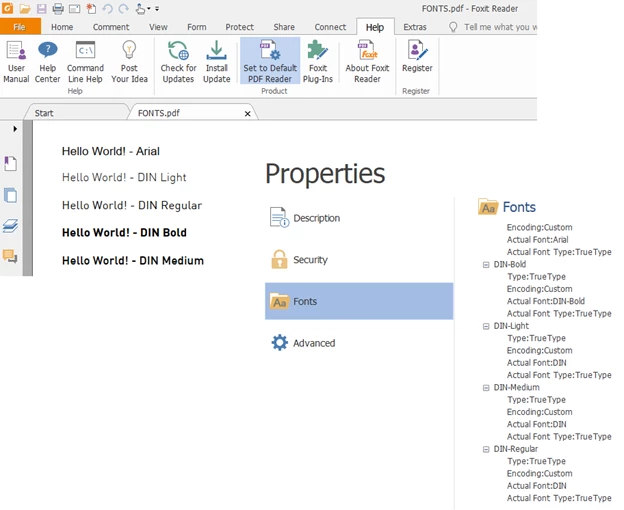This screenshot has height=510, width=624.
Task: Click 'Hello World! - DIN Bold' text
Action: (x=124, y=232)
